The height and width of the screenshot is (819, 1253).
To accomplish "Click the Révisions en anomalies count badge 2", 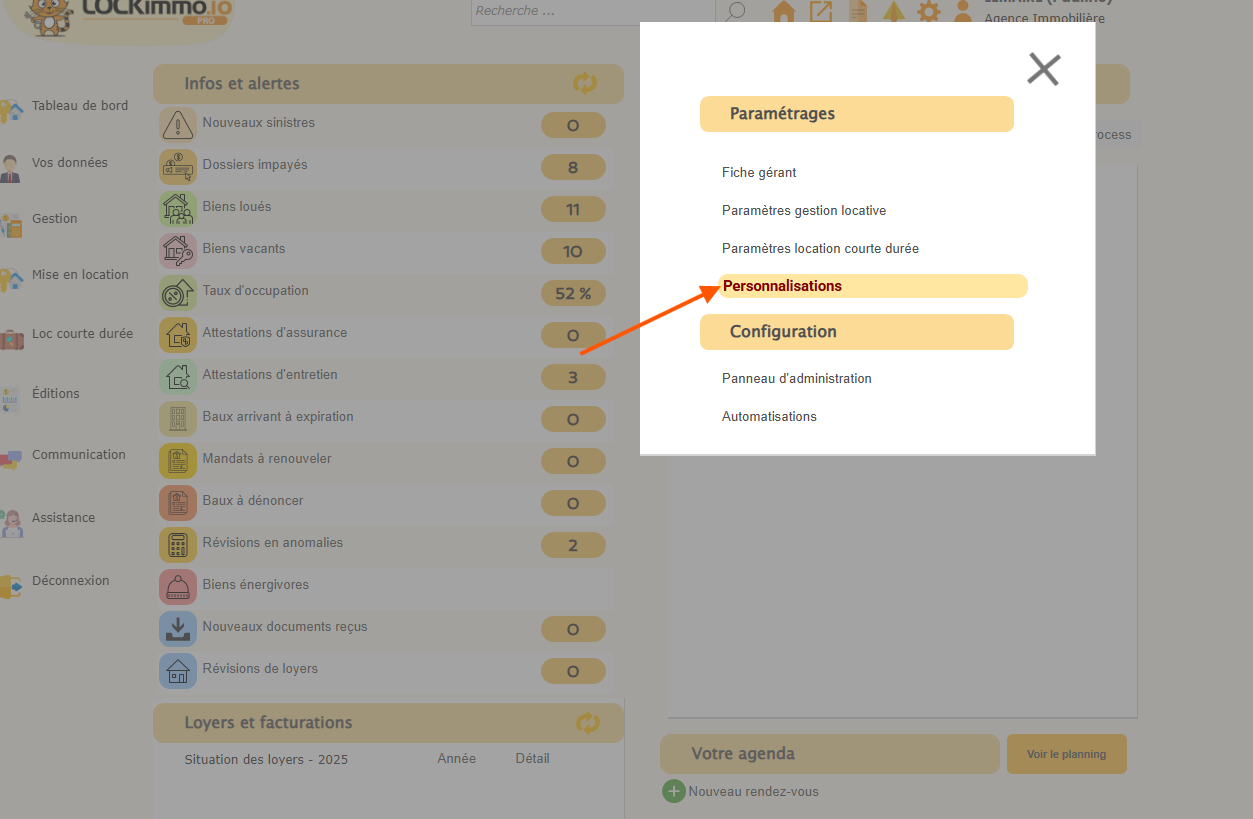I will tap(573, 545).
